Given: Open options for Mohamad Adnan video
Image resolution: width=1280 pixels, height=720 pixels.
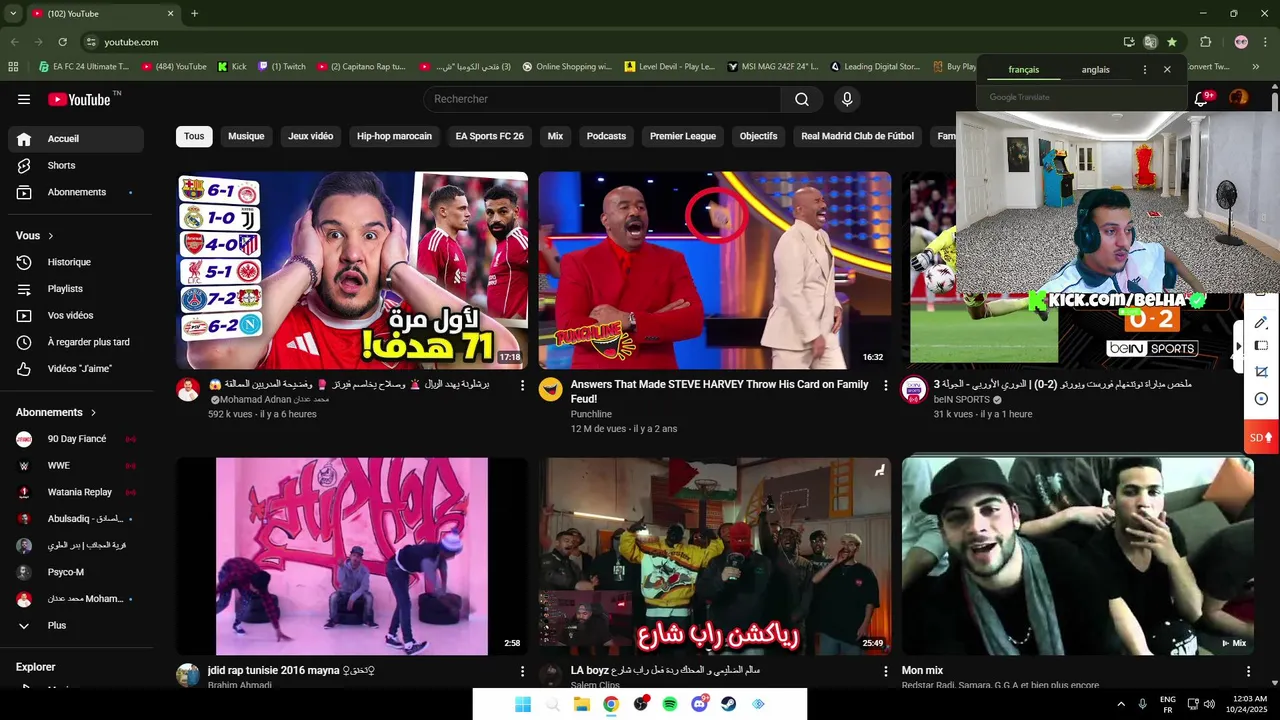Looking at the screenshot, I should 522,385.
